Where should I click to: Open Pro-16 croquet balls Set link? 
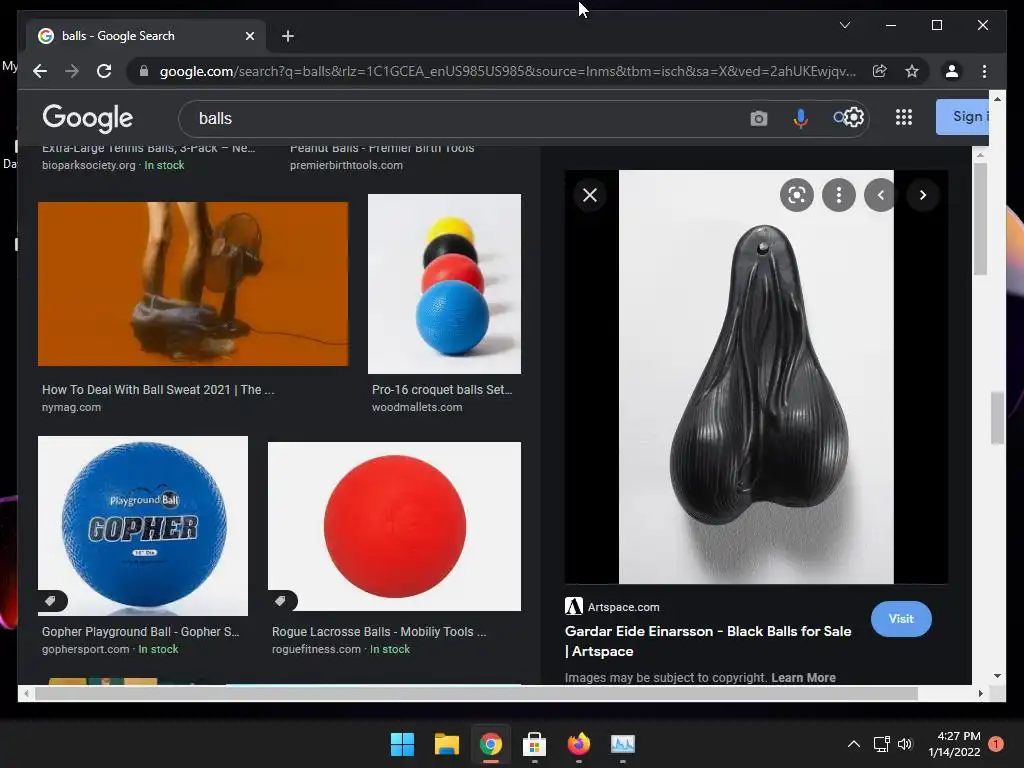[442, 390]
